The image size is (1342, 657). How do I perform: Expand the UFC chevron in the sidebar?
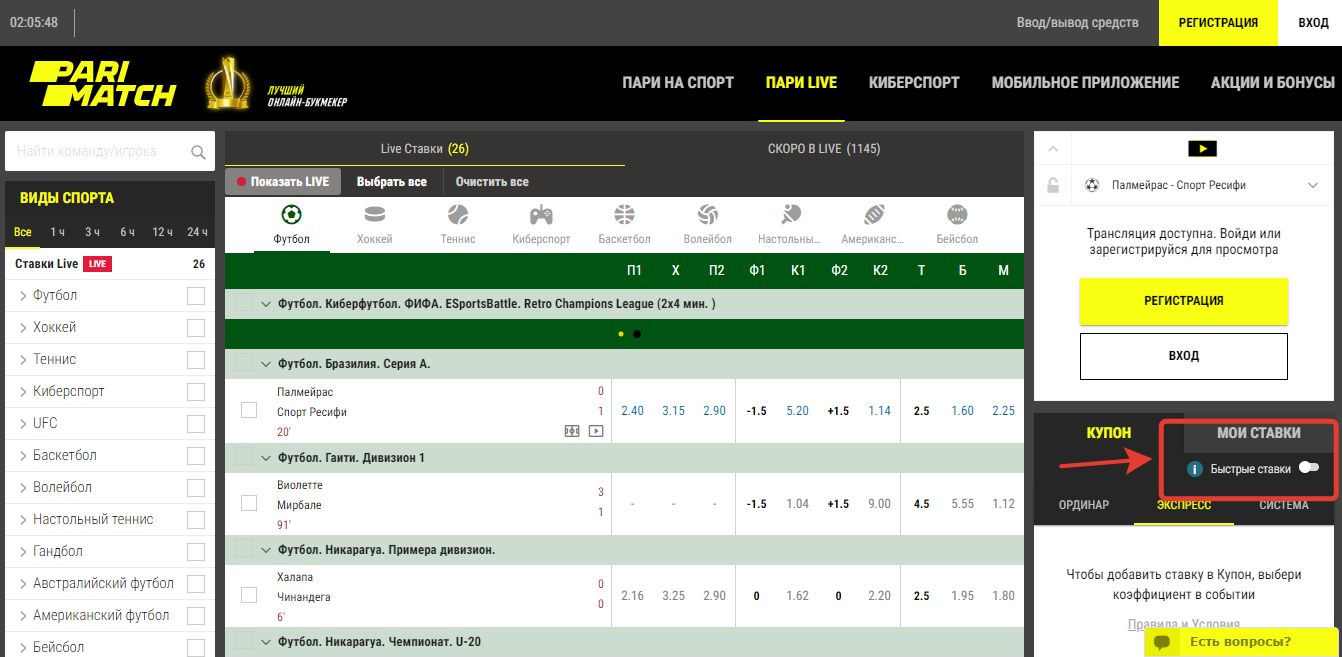[x=23, y=424]
